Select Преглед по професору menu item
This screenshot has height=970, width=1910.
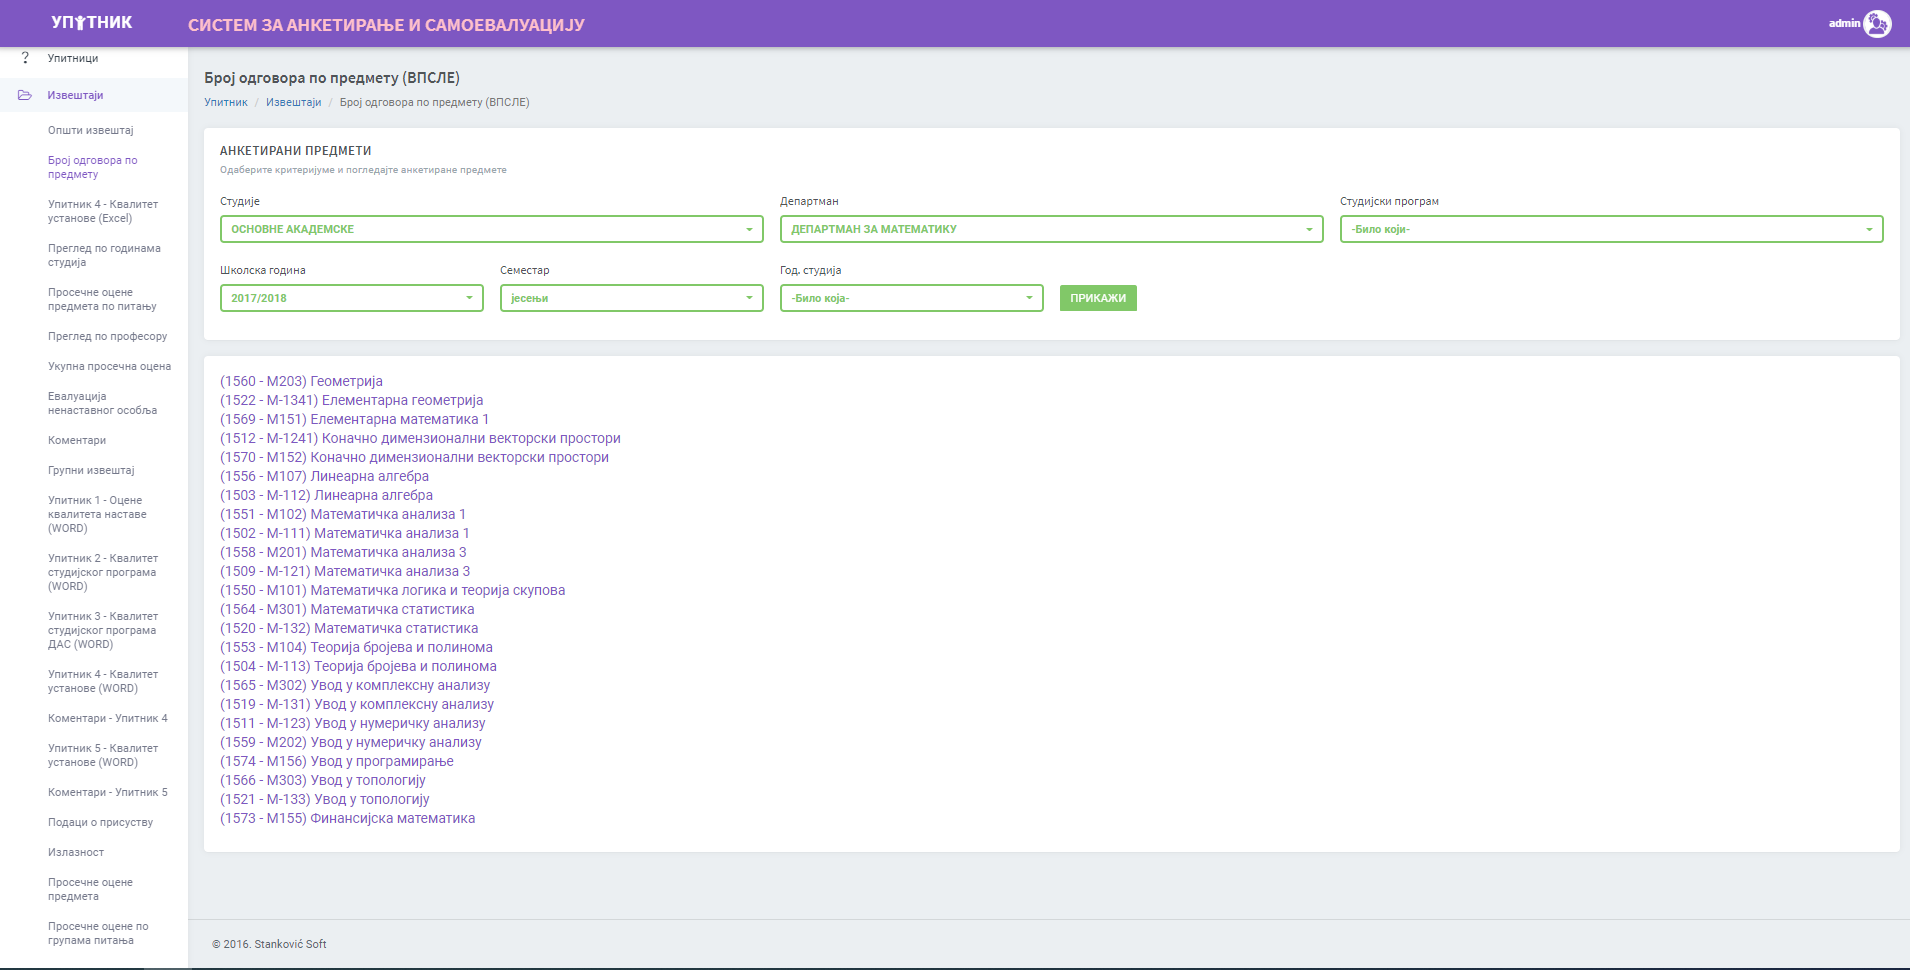click(x=108, y=336)
